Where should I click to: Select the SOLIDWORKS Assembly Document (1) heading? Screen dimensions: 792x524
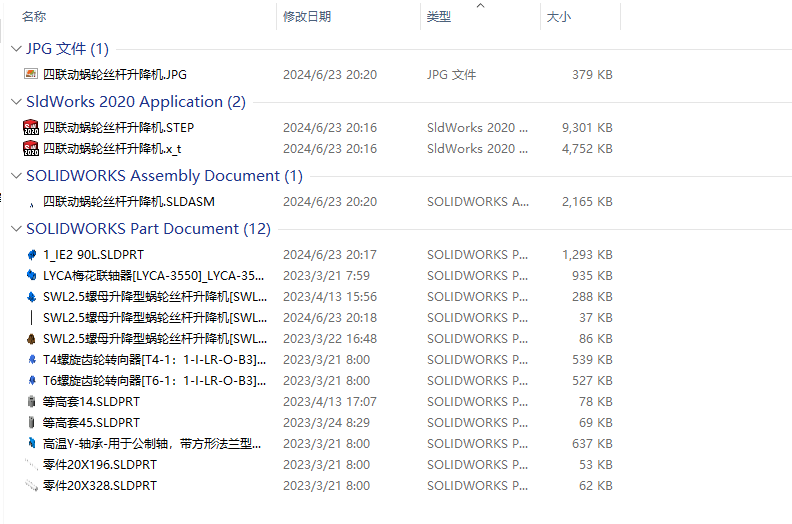[164, 175]
